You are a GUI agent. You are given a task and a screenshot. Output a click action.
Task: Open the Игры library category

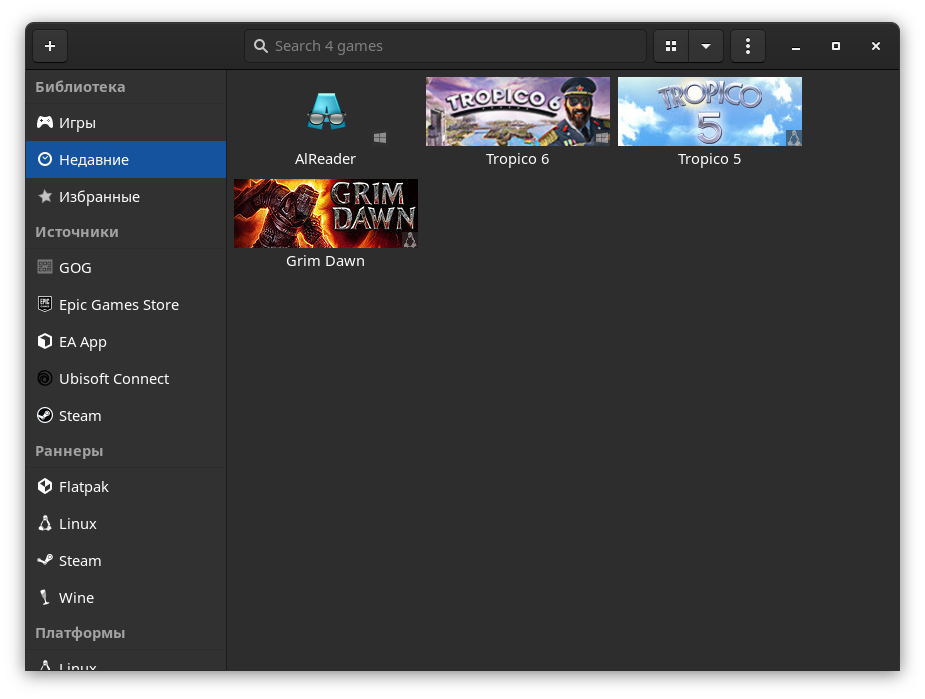[126, 123]
